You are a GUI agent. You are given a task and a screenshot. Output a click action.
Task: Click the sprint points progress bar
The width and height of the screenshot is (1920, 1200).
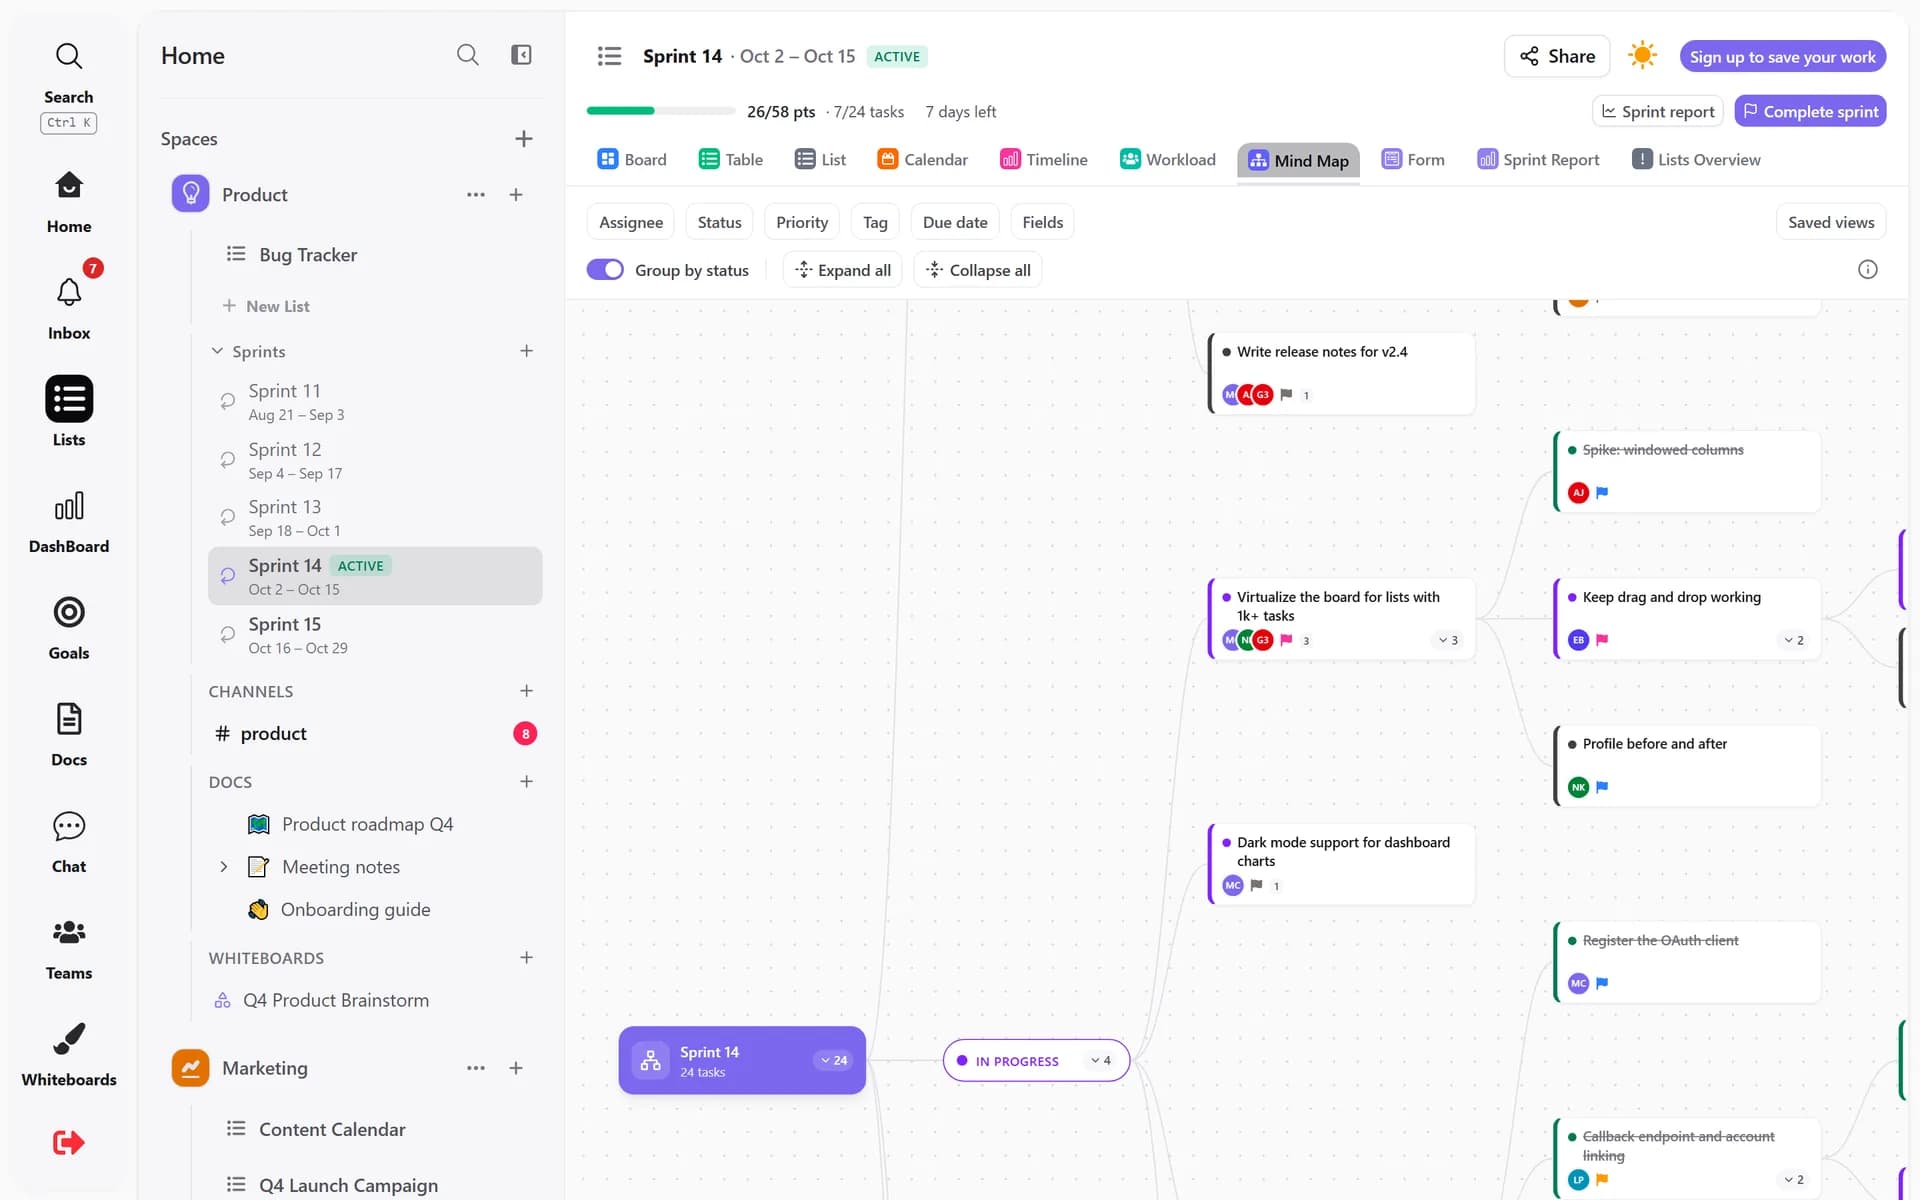coord(660,111)
